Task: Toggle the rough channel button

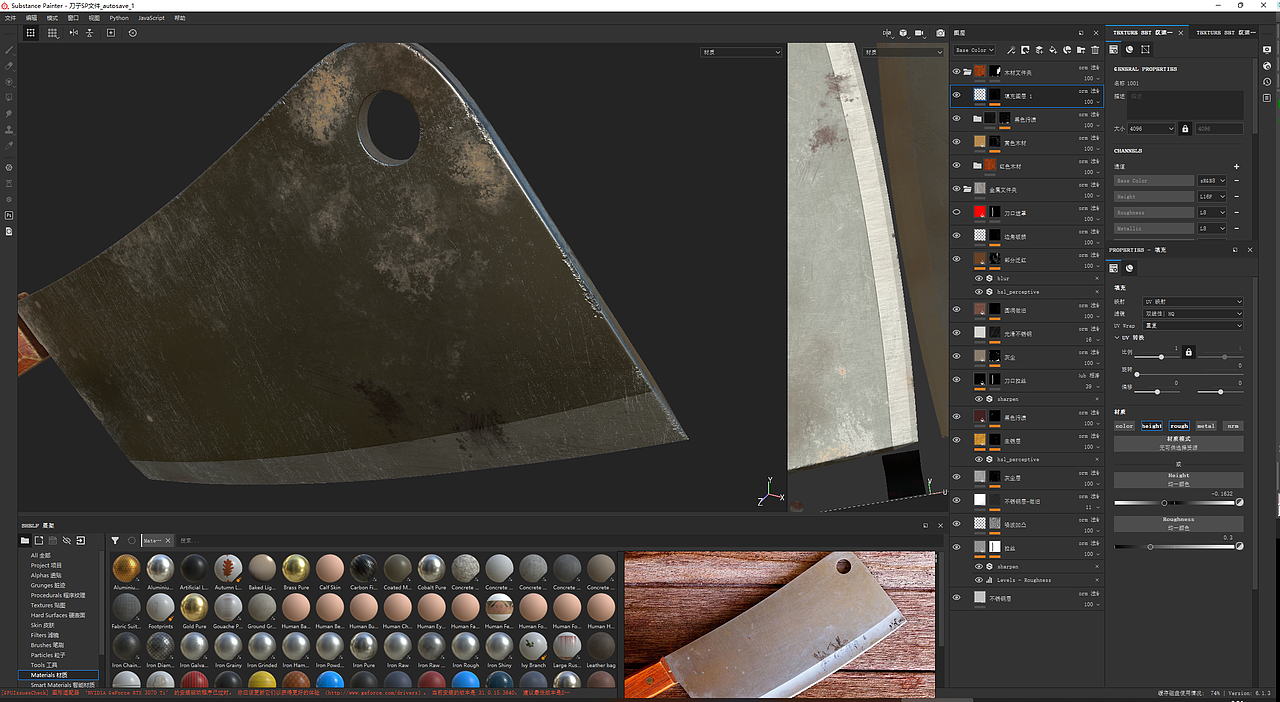Action: pos(1179,426)
